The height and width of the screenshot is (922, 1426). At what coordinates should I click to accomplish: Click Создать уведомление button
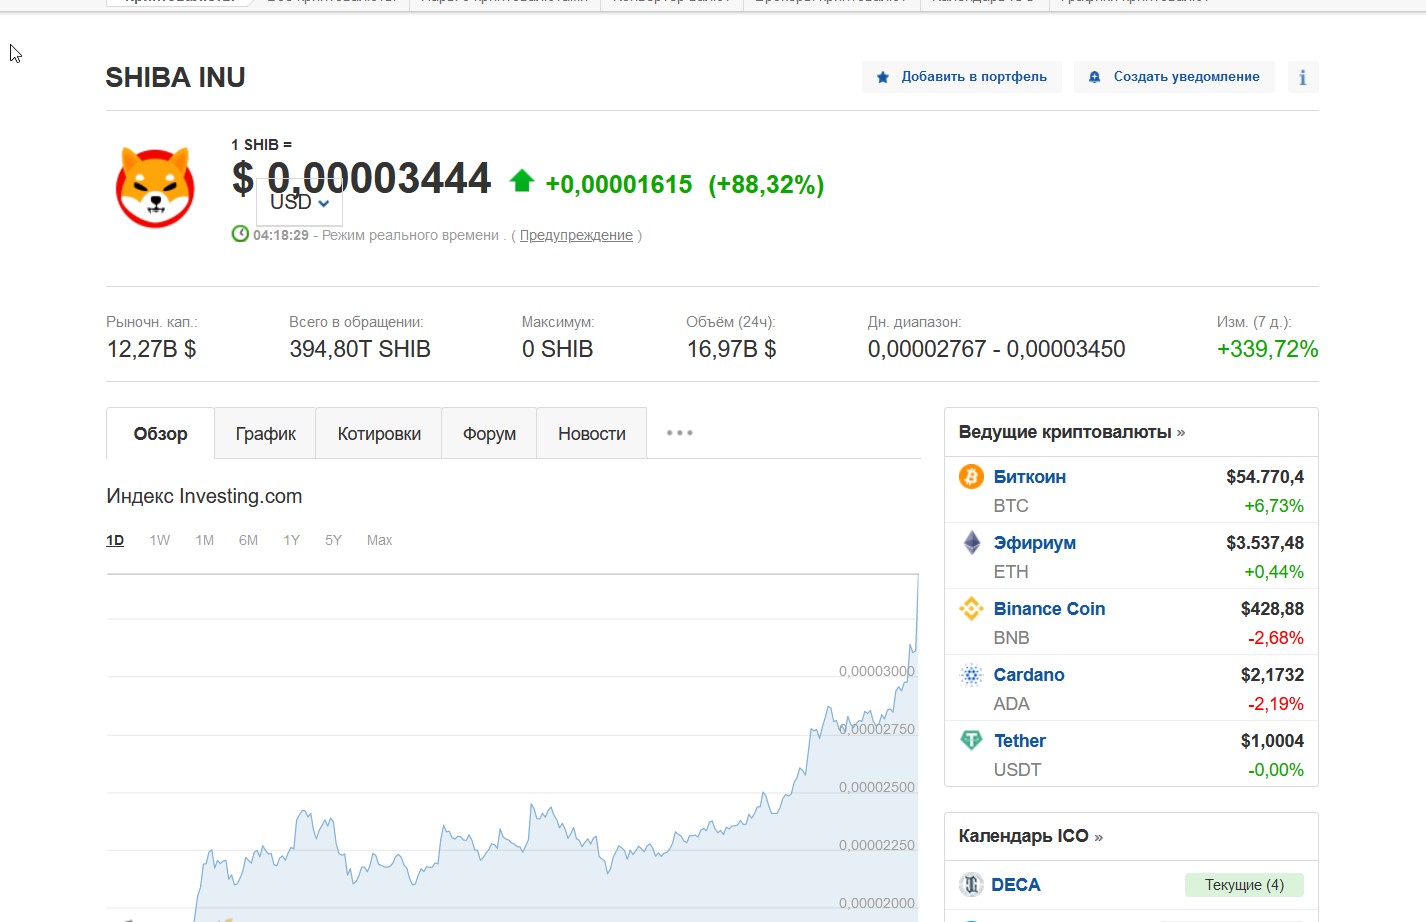[1174, 77]
